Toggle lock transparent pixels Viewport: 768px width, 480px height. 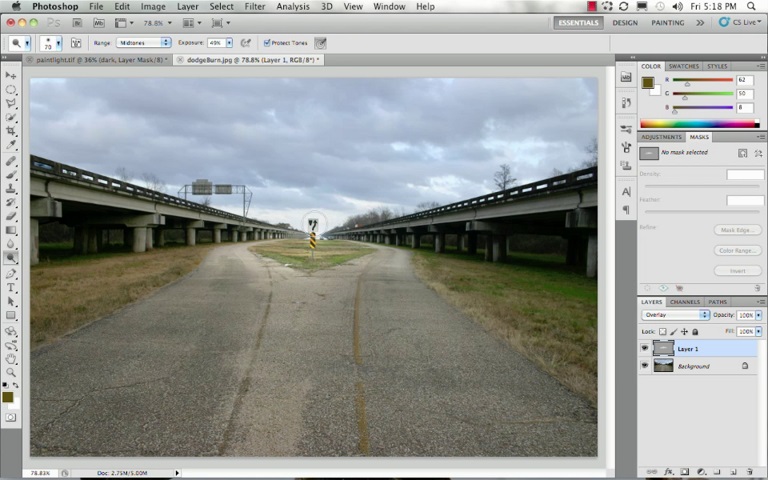[663, 332]
